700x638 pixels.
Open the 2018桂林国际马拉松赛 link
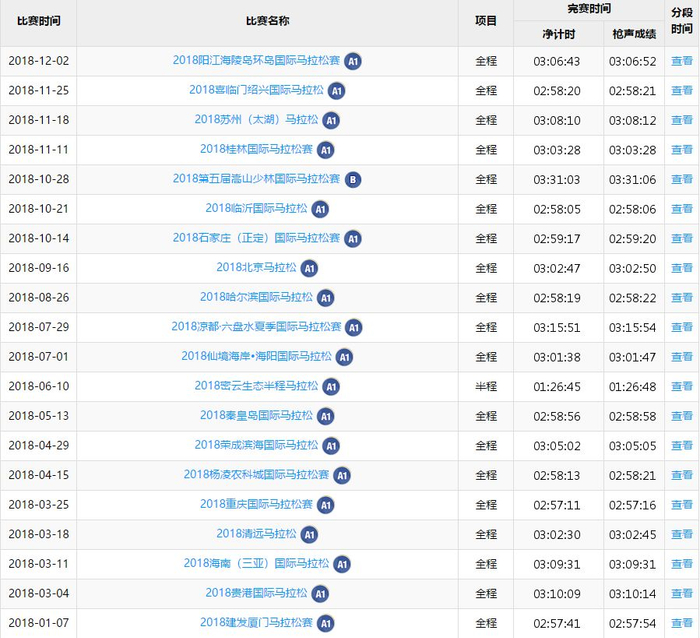pos(256,150)
